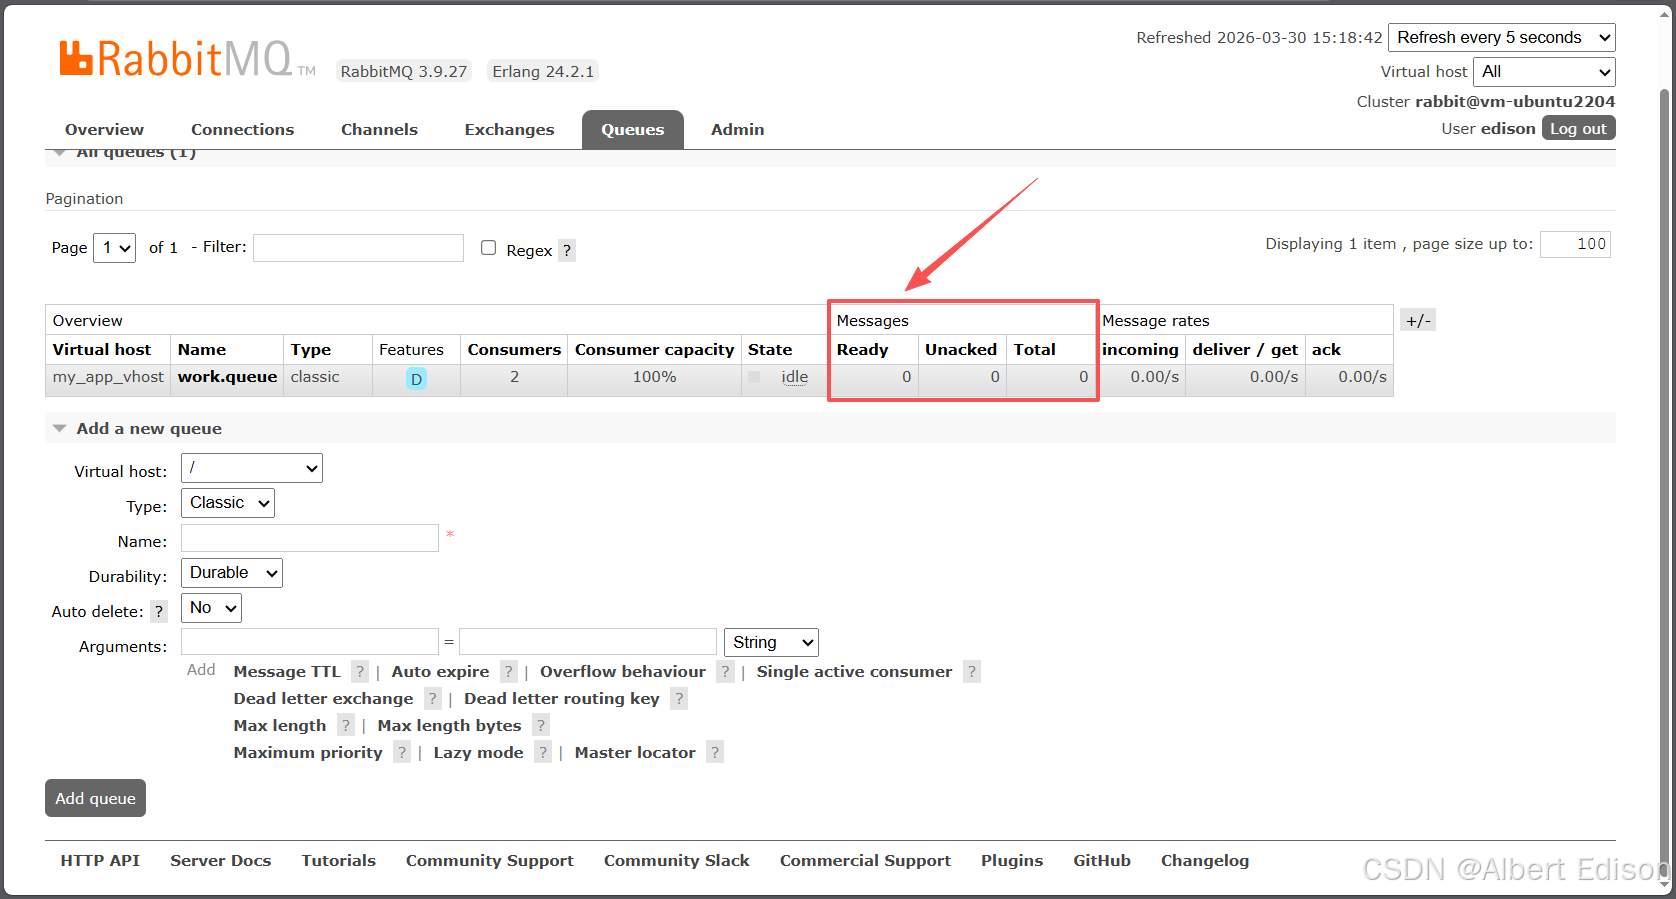
Task: Open help for Maximum priority
Action: point(401,753)
